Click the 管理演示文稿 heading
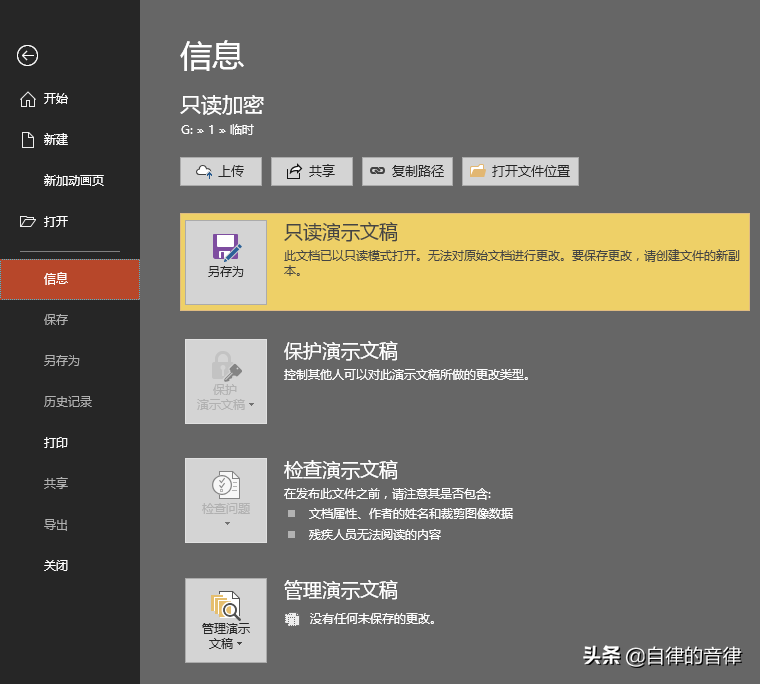 [x=341, y=590]
